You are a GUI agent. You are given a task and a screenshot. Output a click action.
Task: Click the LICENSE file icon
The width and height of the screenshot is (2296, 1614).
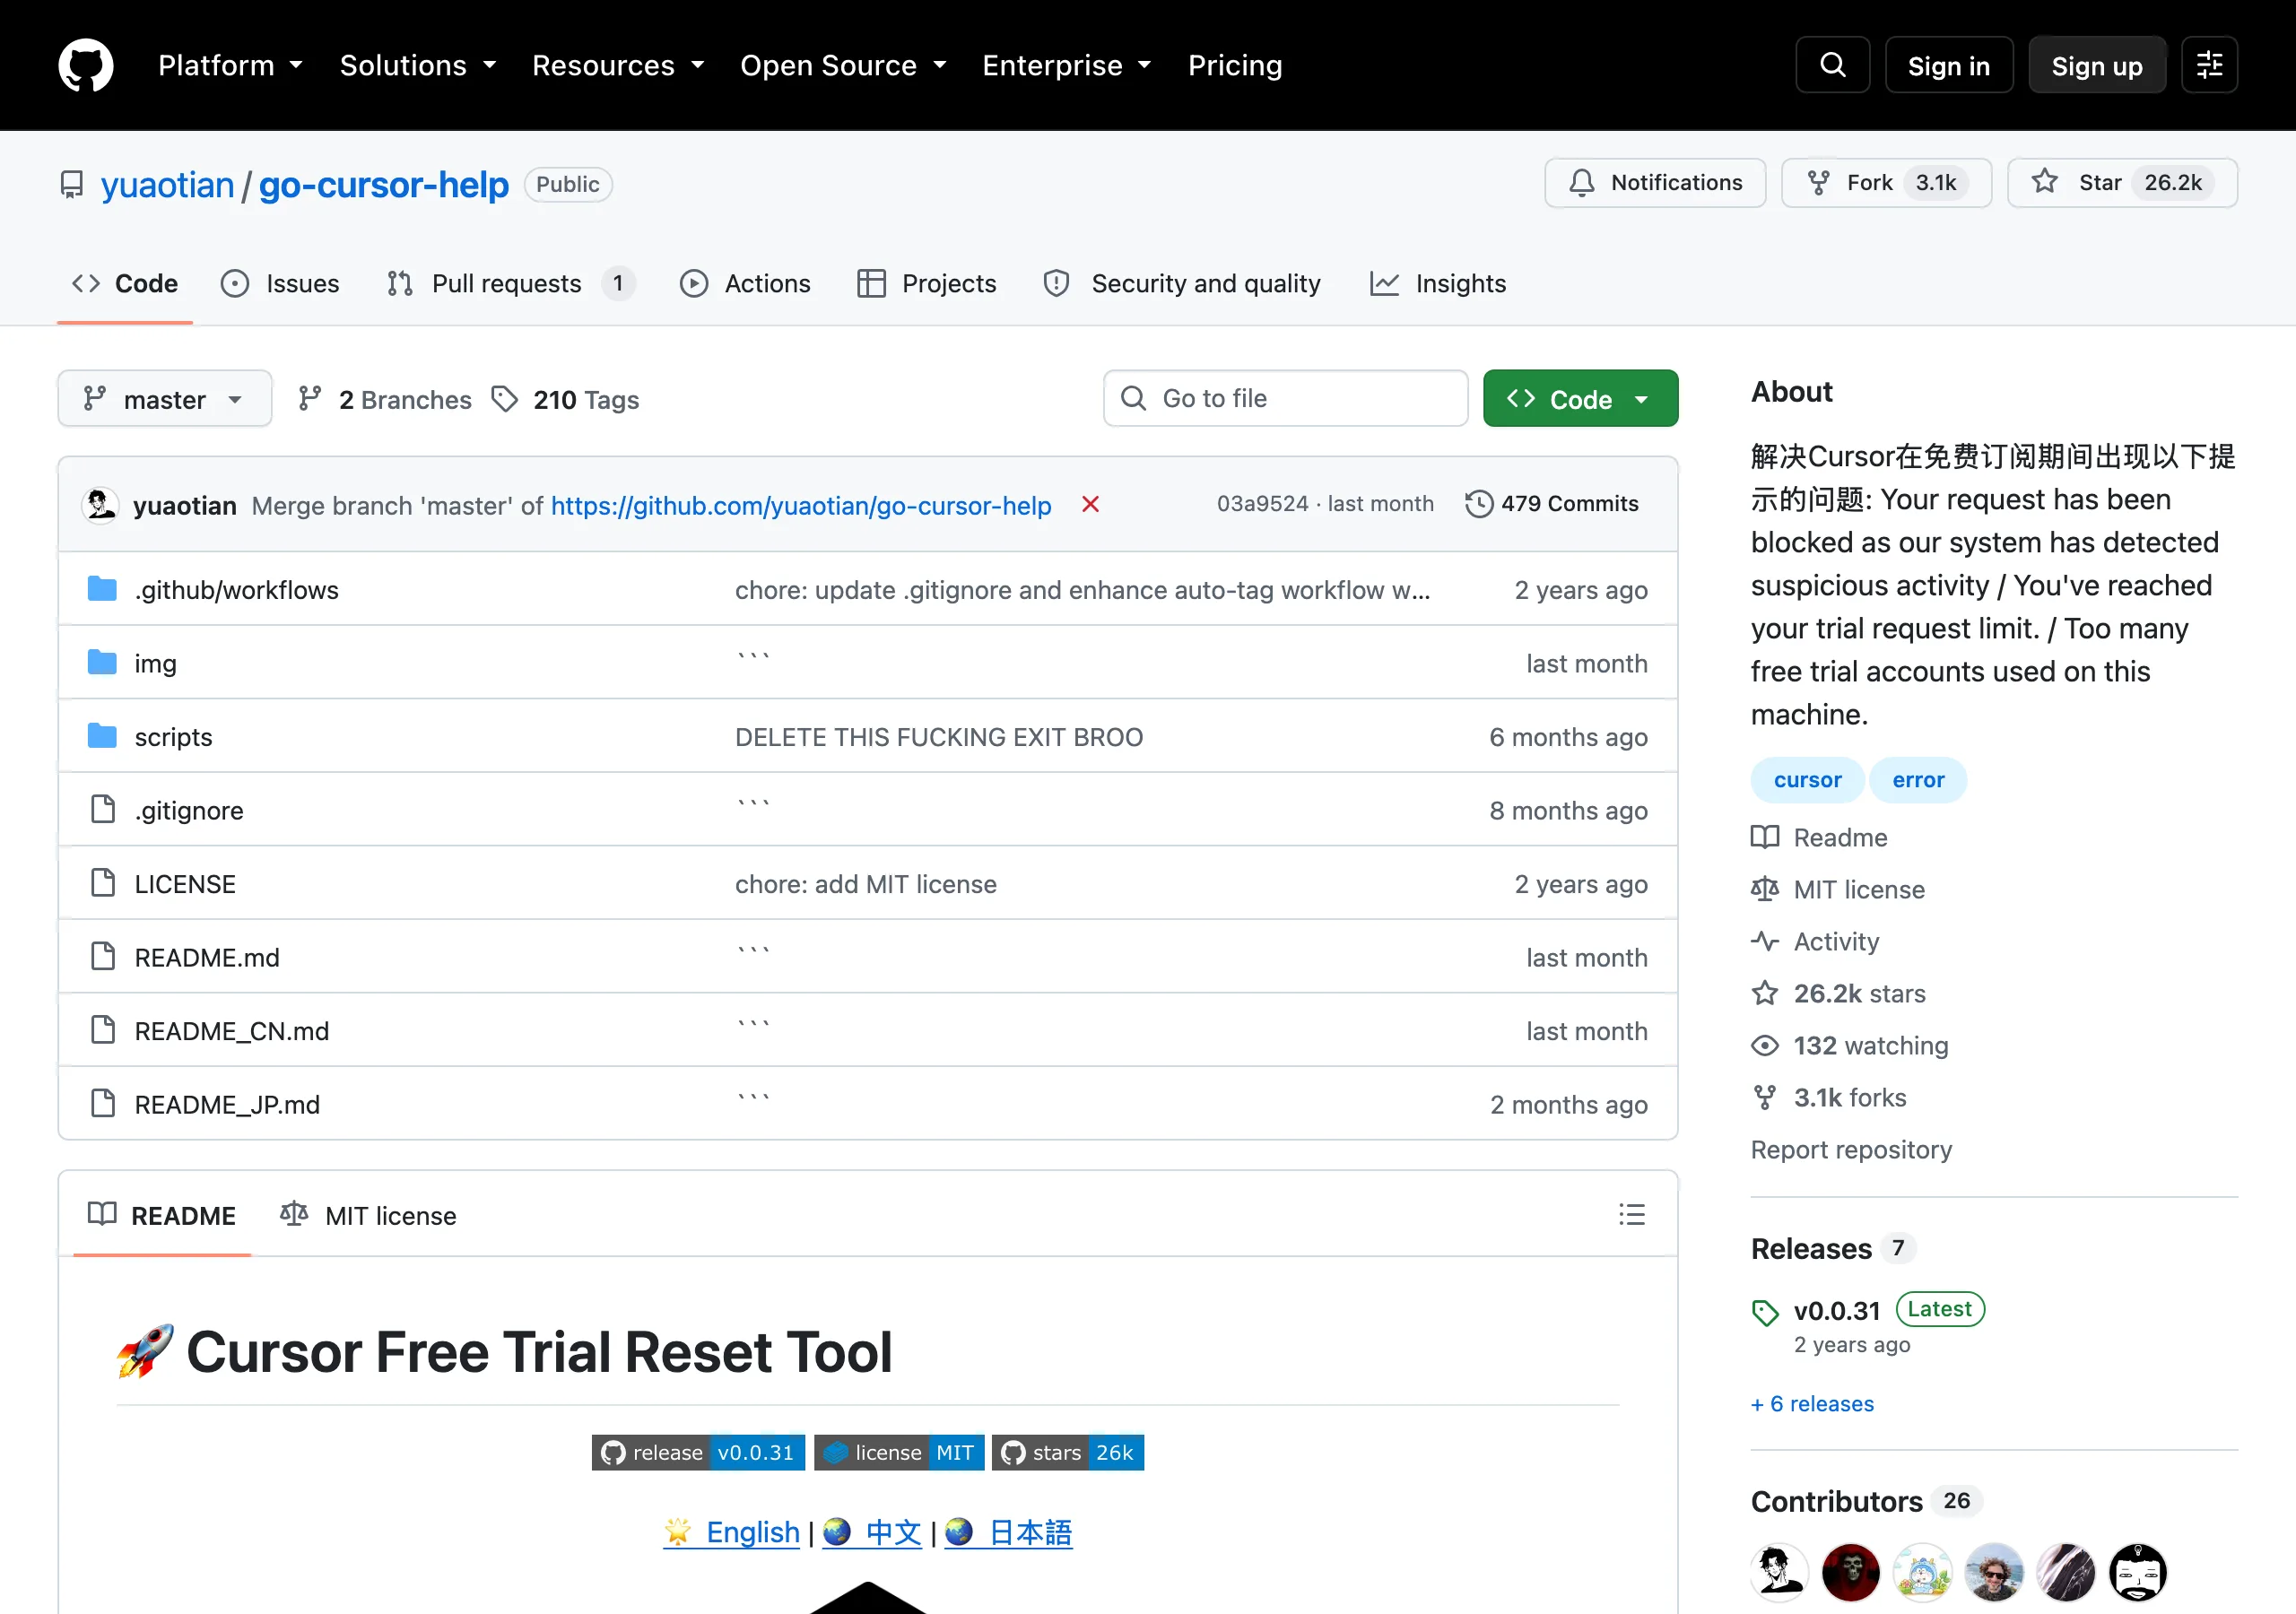102,883
